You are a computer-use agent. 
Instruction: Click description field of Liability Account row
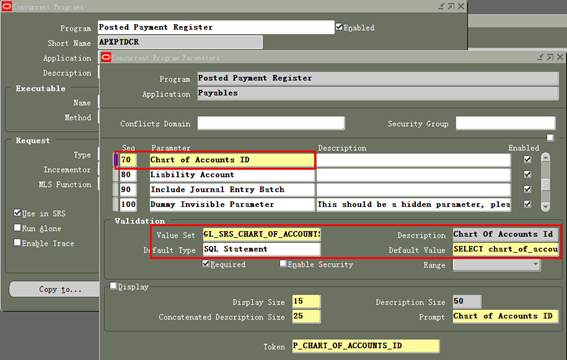(413, 175)
